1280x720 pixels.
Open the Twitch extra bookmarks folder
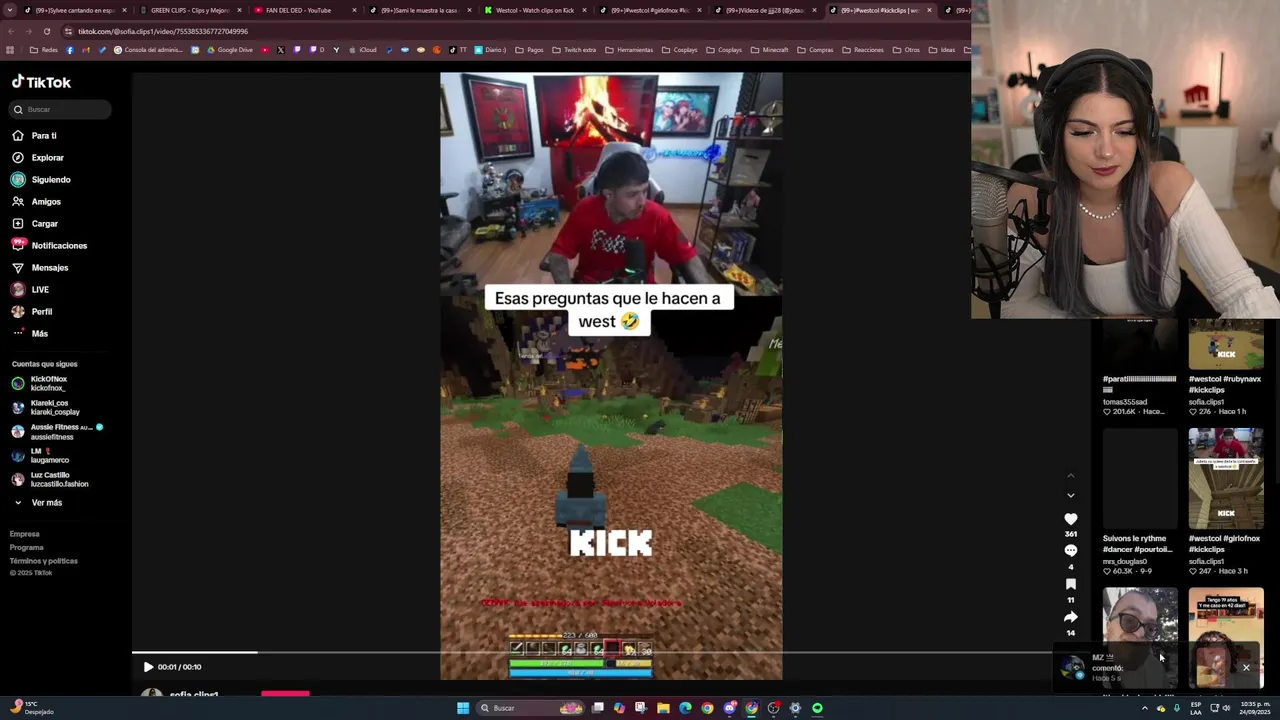point(574,50)
